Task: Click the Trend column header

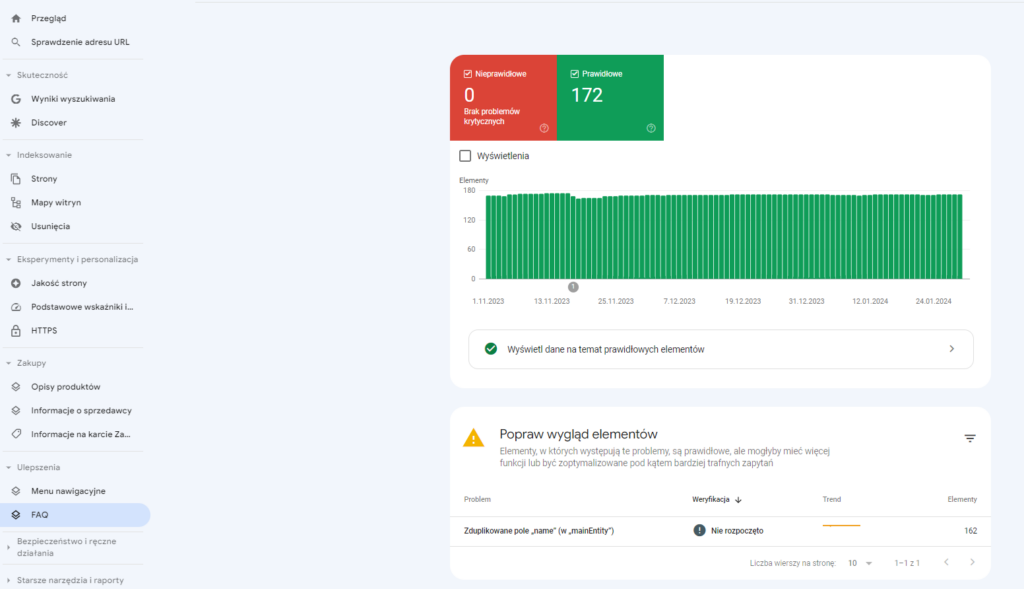Action: (x=831, y=500)
